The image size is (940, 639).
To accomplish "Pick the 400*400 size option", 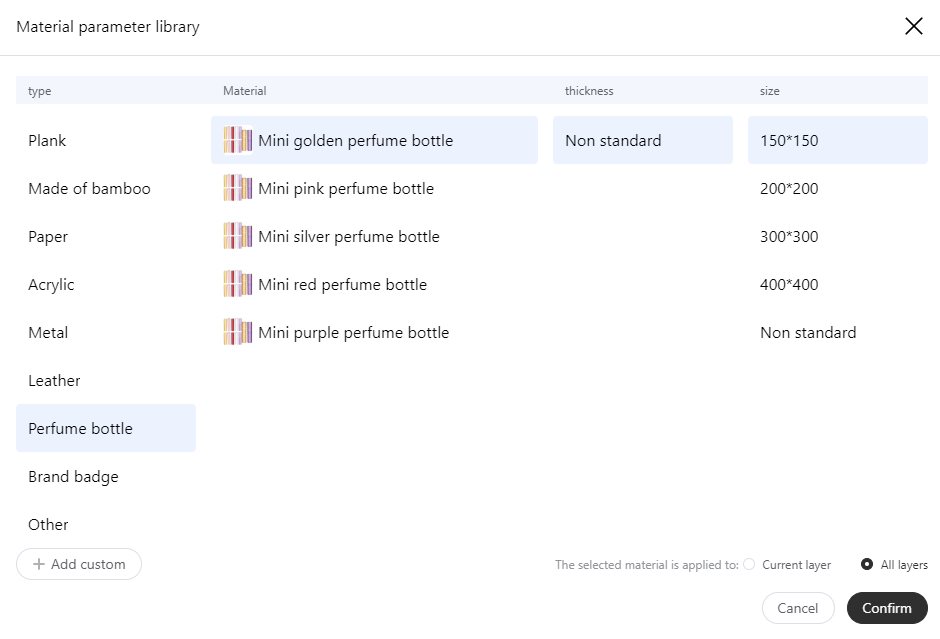I will (x=837, y=284).
